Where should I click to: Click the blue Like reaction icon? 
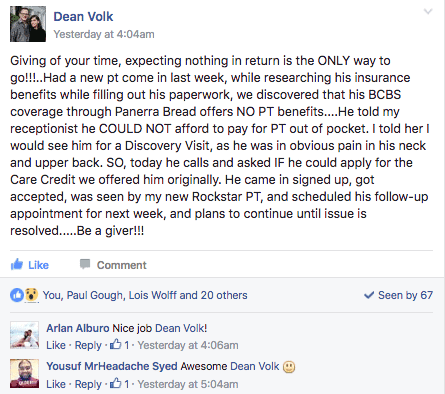(x=17, y=295)
